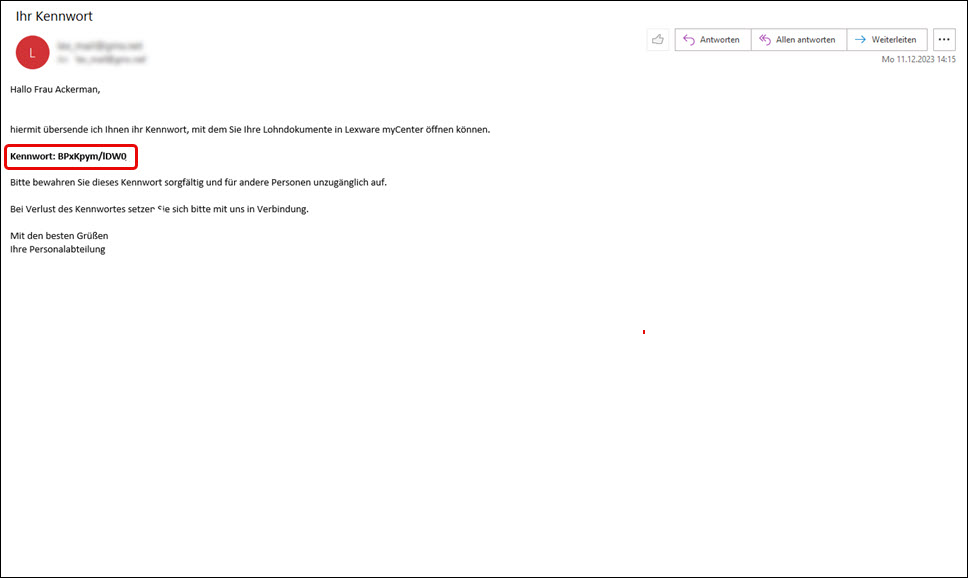Image resolution: width=968 pixels, height=578 pixels.
Task: Reply using the Antworten button
Action: tap(713, 40)
